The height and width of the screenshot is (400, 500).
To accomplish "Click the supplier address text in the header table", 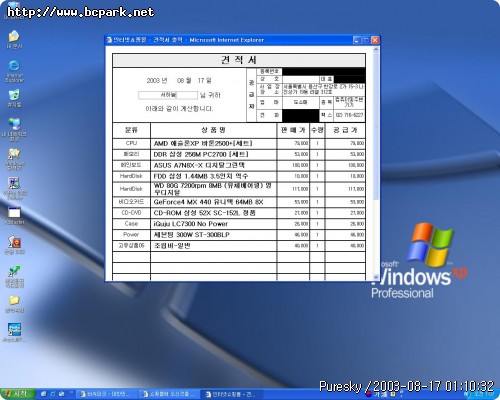I will (323, 89).
